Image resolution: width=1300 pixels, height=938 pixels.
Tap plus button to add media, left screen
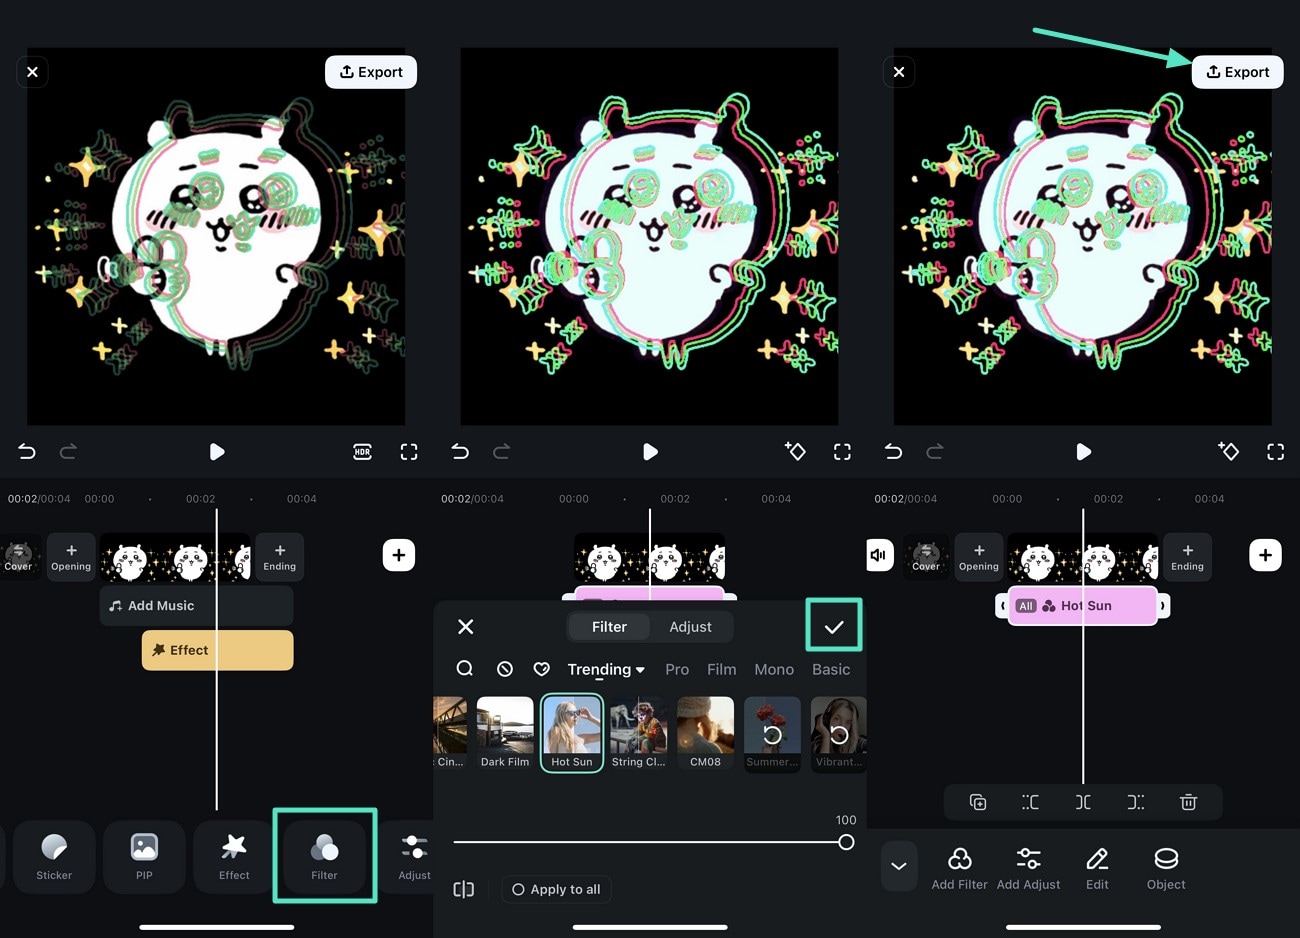[x=399, y=555]
